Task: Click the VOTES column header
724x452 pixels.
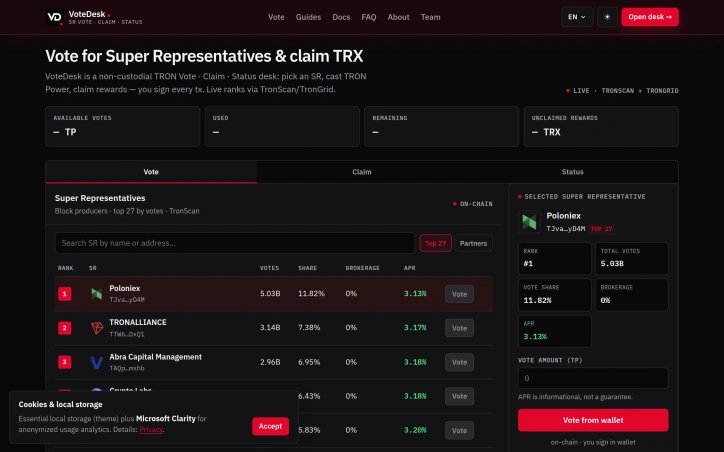Action: (269, 268)
